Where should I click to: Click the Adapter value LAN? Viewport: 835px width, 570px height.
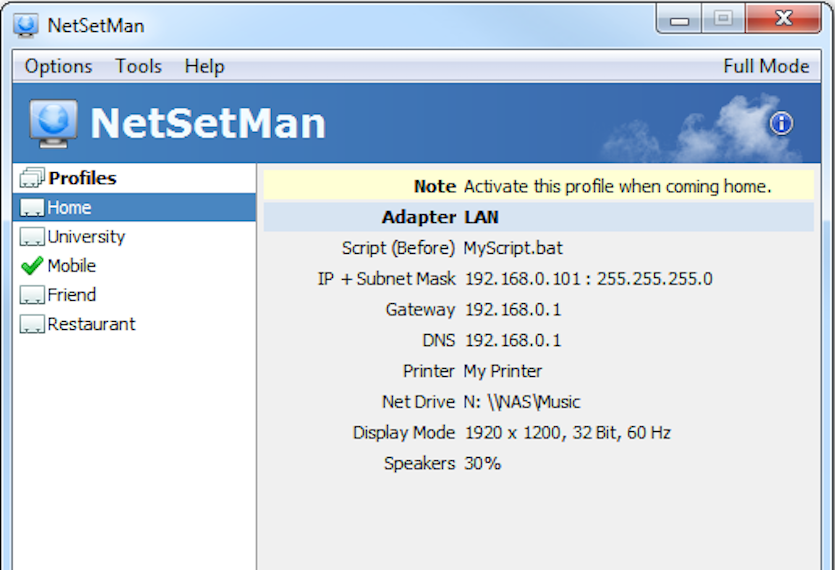(x=481, y=217)
